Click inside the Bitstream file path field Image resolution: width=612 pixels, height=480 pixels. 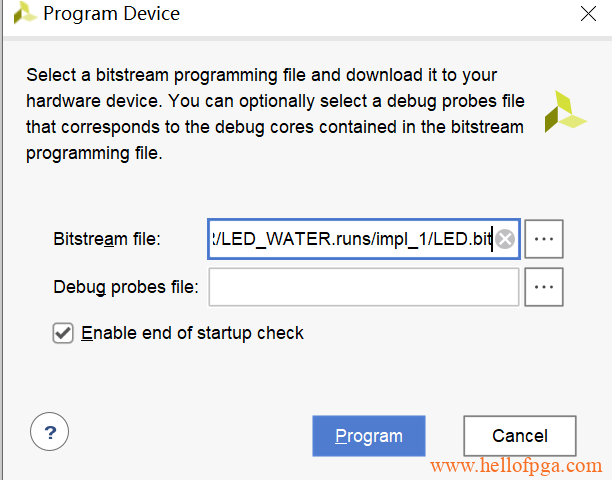pyautogui.click(x=350, y=239)
